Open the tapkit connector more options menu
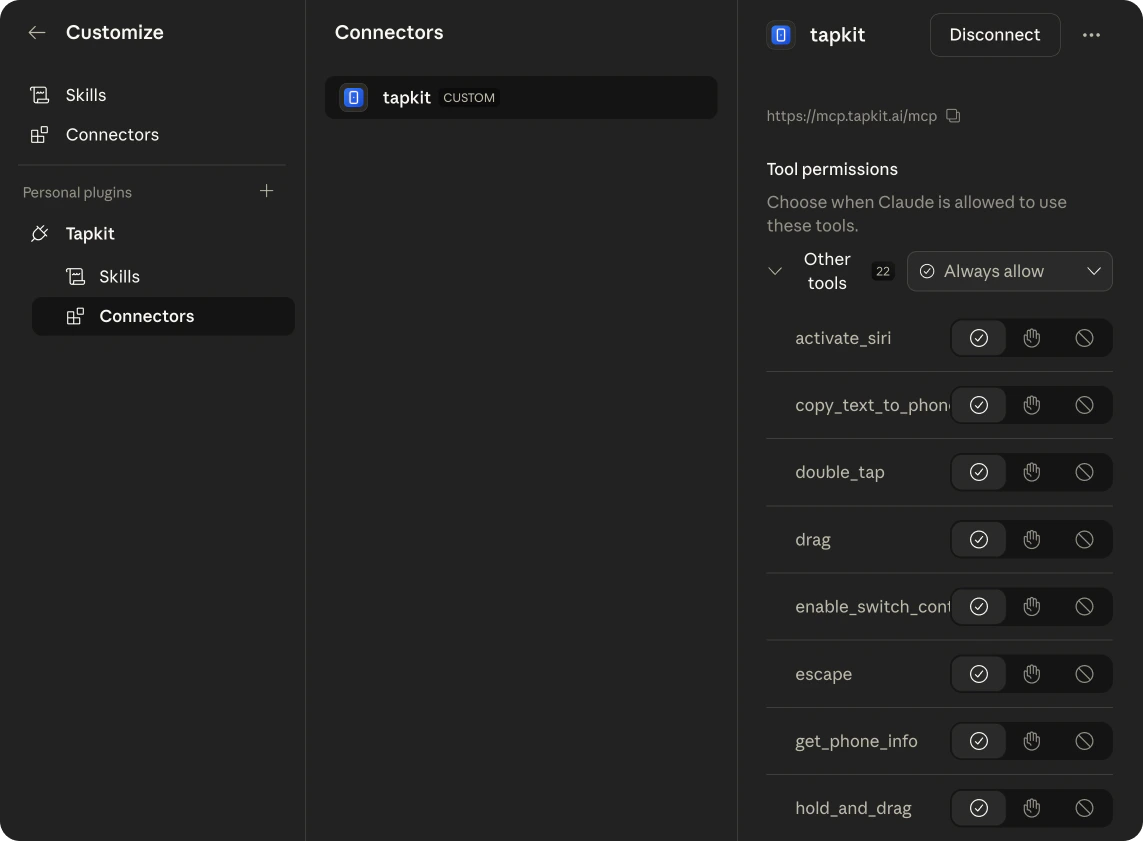Image resolution: width=1143 pixels, height=841 pixels. tap(1091, 35)
